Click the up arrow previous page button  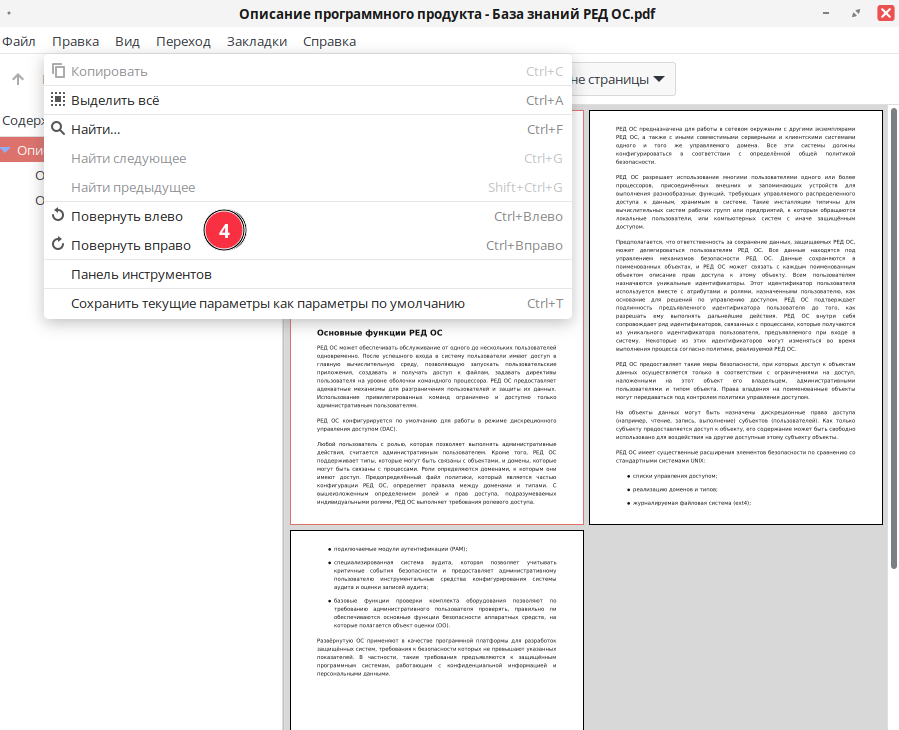coord(18,79)
